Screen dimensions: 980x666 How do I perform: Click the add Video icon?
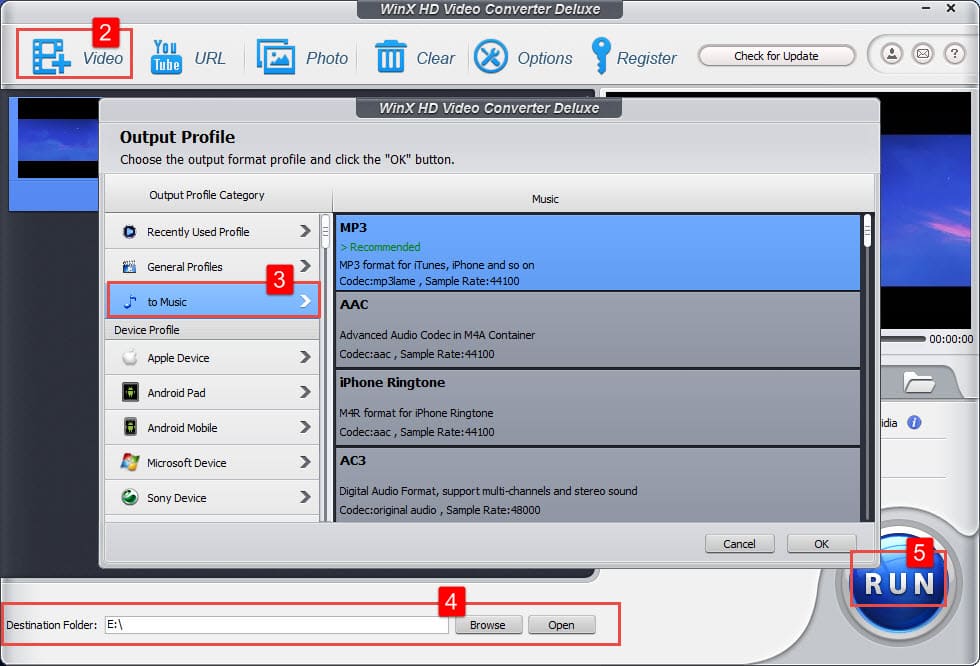[50, 57]
